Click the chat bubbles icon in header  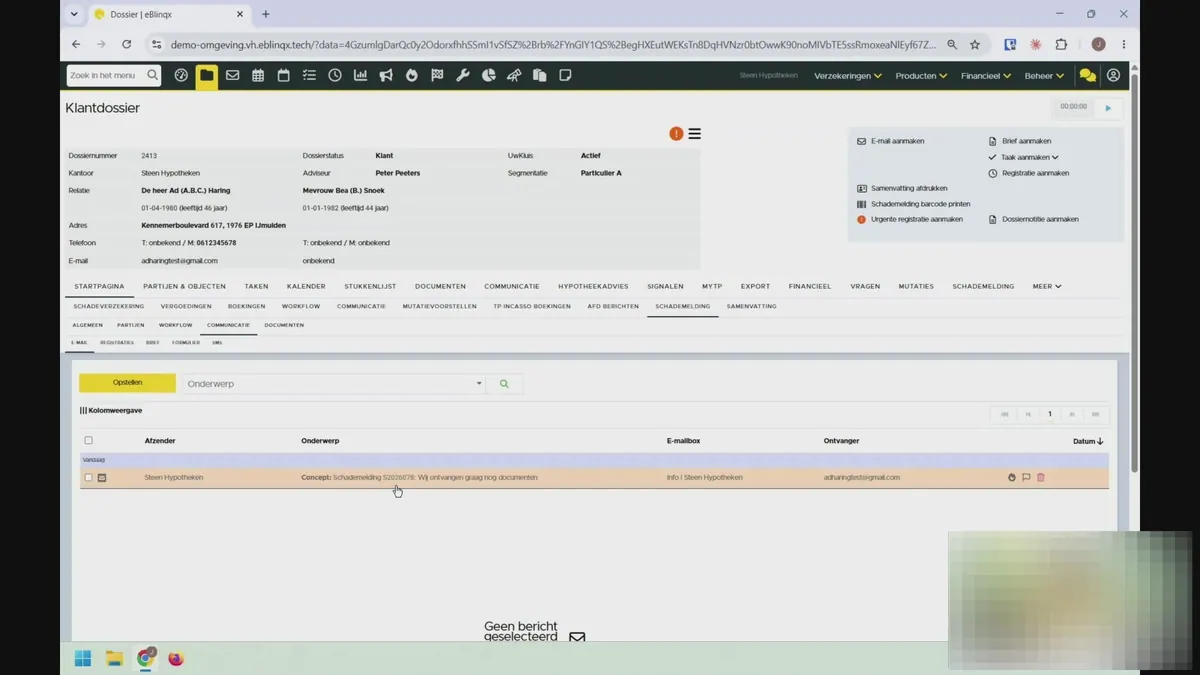1087,76
